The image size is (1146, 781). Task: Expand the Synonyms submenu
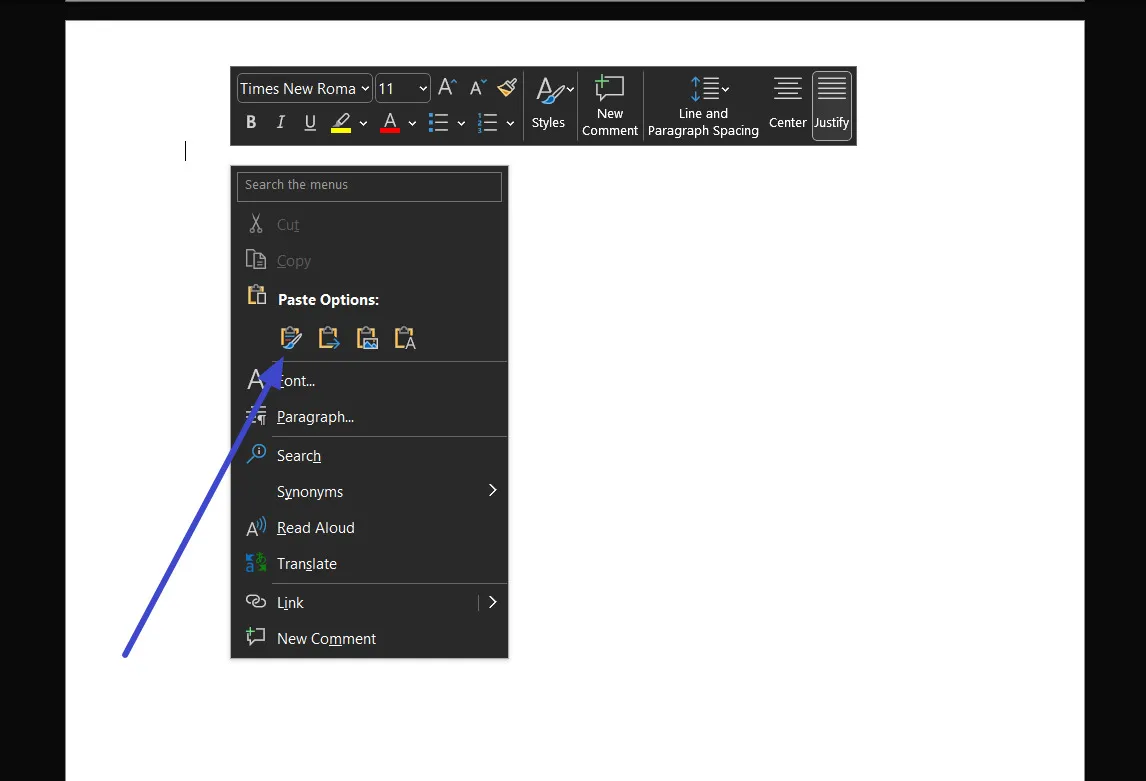[x=369, y=491]
